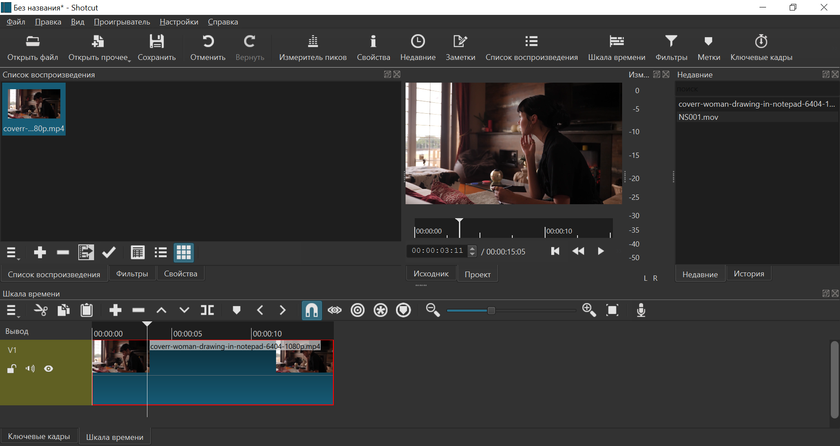Create marker on timeline
This screenshot has width=840, height=446.
click(x=236, y=310)
